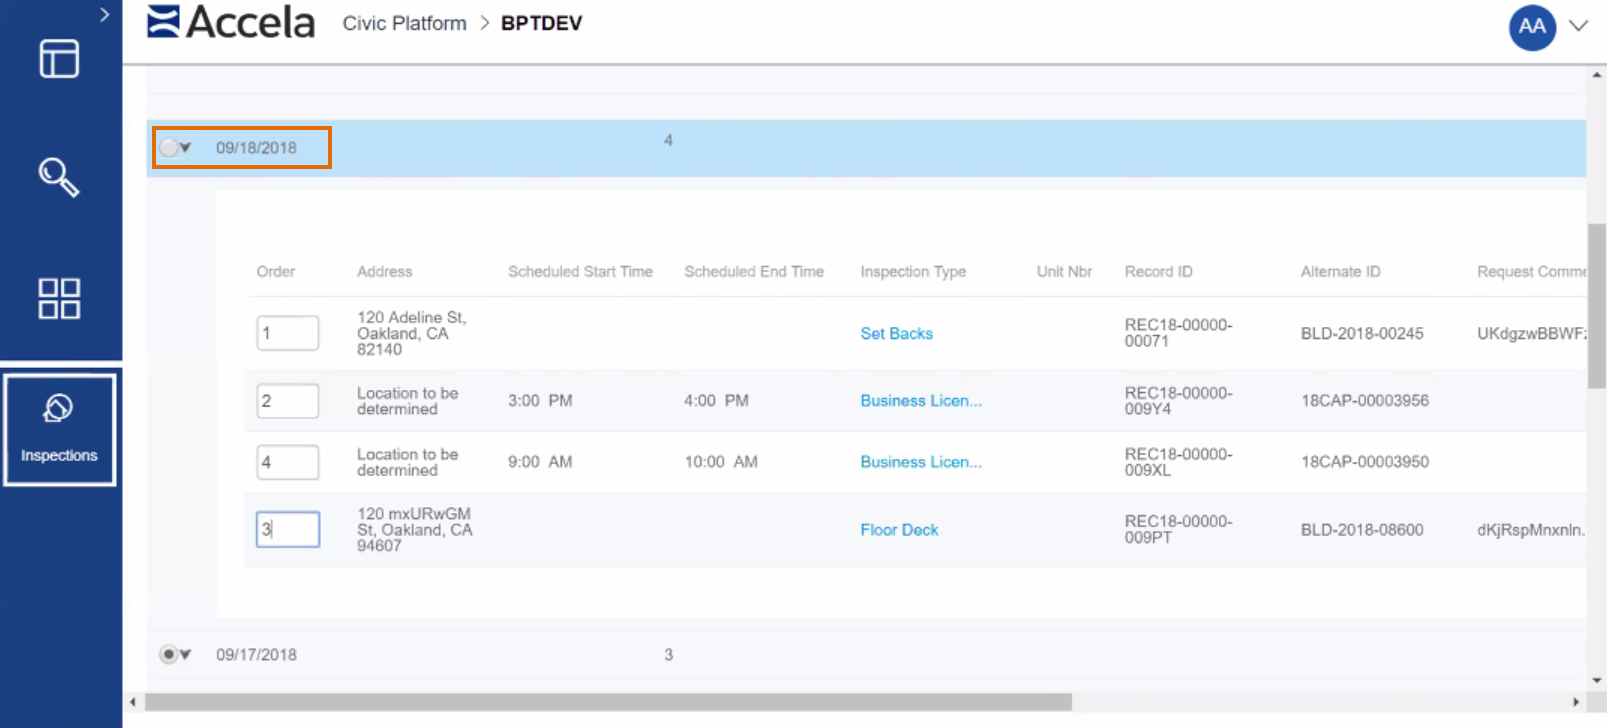Select the 09/17/2018 radio button

pos(169,655)
